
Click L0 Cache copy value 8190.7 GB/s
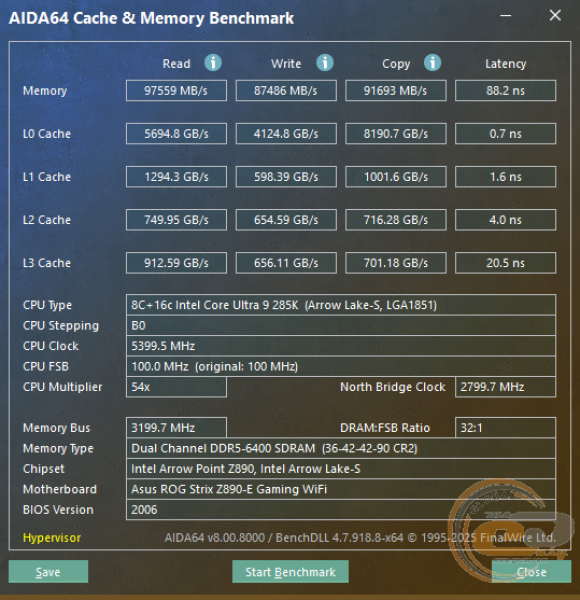[396, 134]
